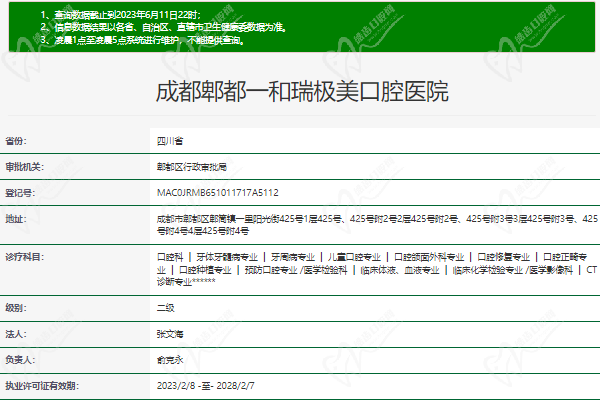Click the 牙体牙髓病专业 entry
This screenshot has height=400, width=600.
(227, 257)
